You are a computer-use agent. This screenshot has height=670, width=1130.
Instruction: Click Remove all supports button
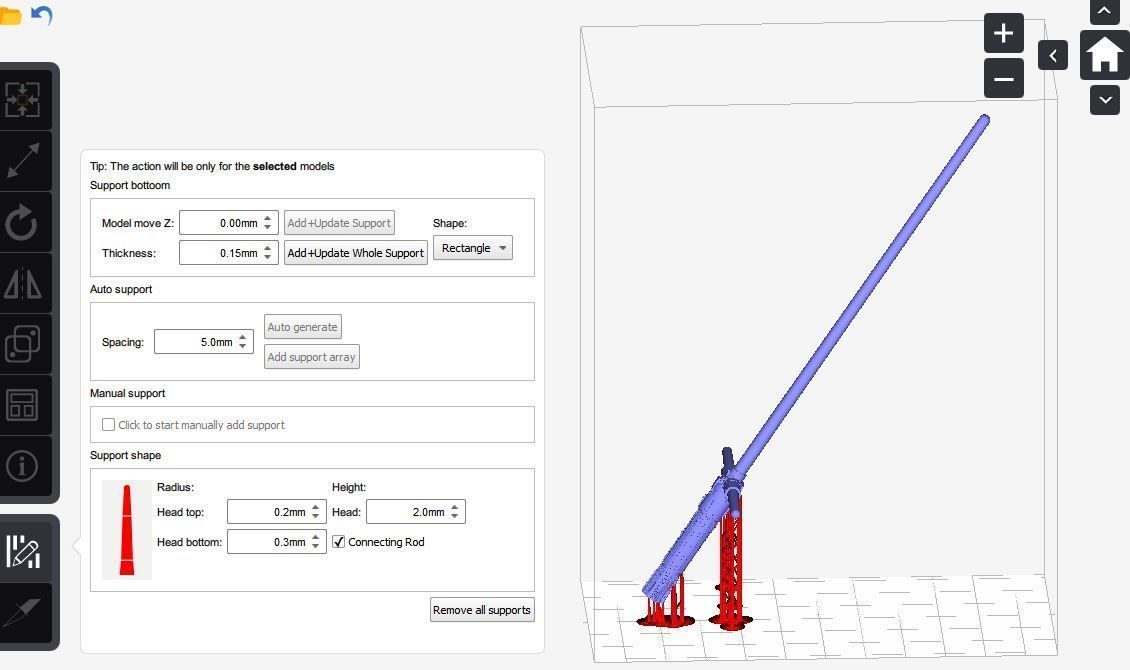[482, 610]
